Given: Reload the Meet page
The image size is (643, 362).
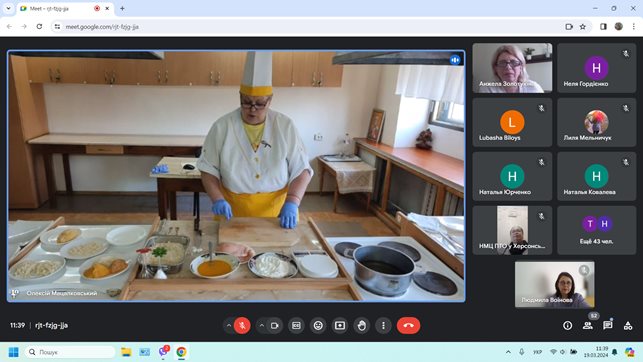Looking at the screenshot, I should [39, 27].
